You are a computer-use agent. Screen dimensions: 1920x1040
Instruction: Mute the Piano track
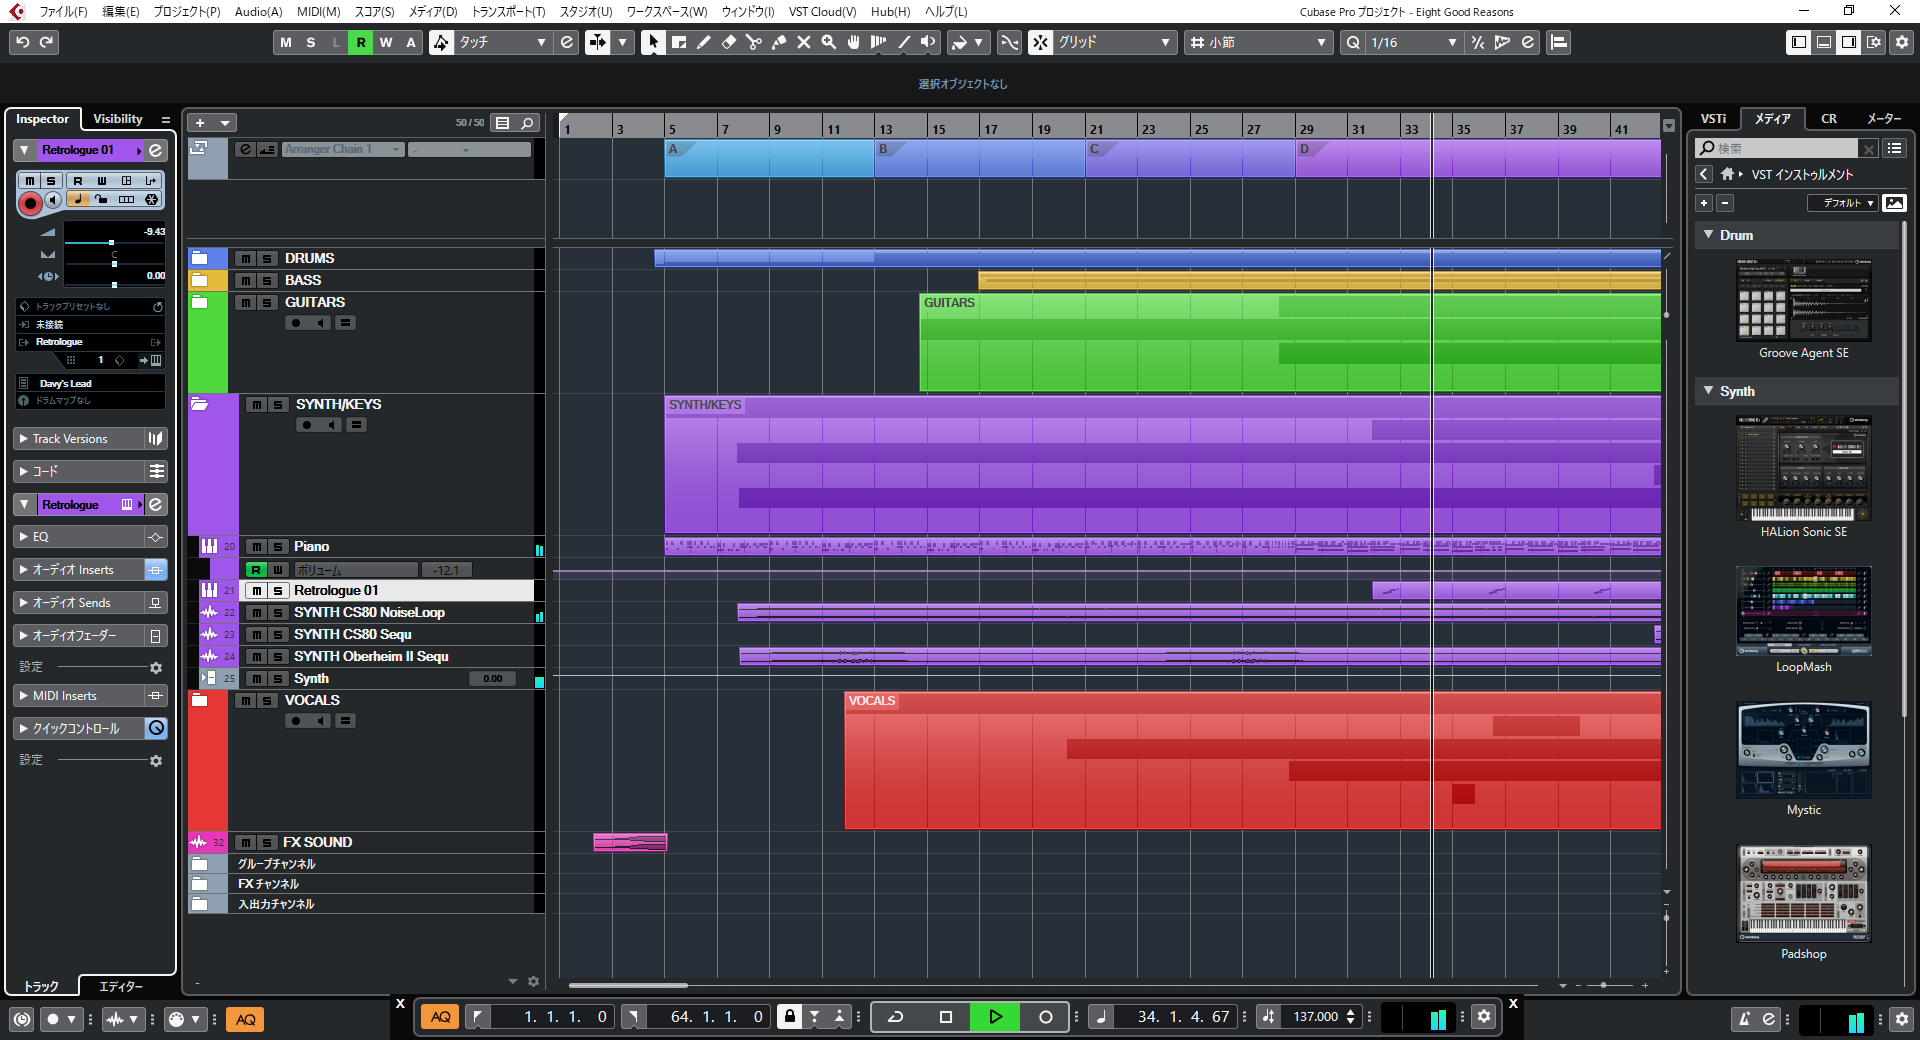pos(257,547)
